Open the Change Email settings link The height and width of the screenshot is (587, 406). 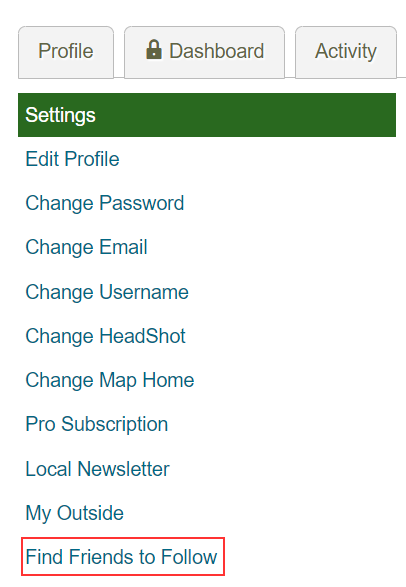(86, 247)
